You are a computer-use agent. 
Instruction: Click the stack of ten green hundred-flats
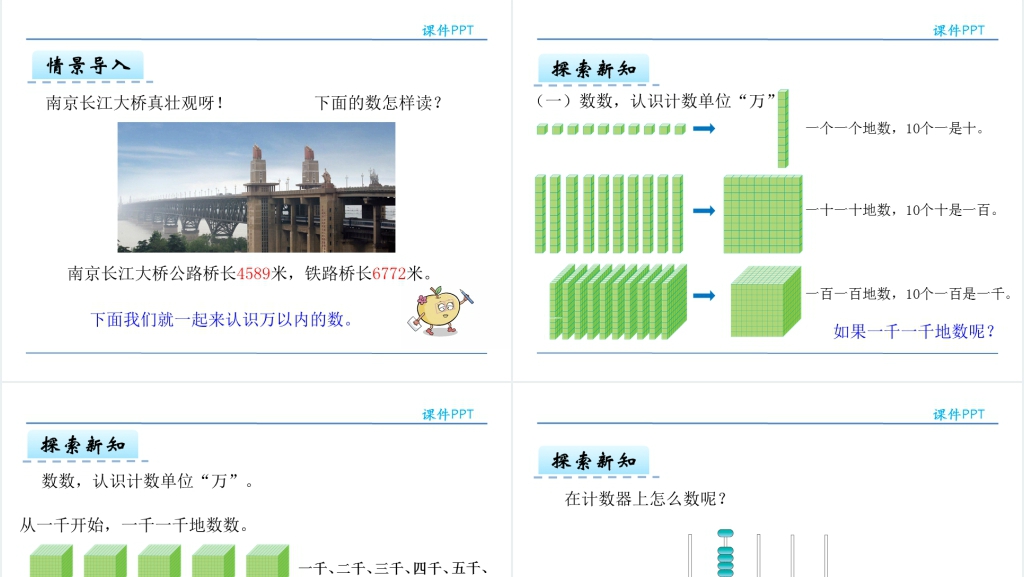[618, 302]
